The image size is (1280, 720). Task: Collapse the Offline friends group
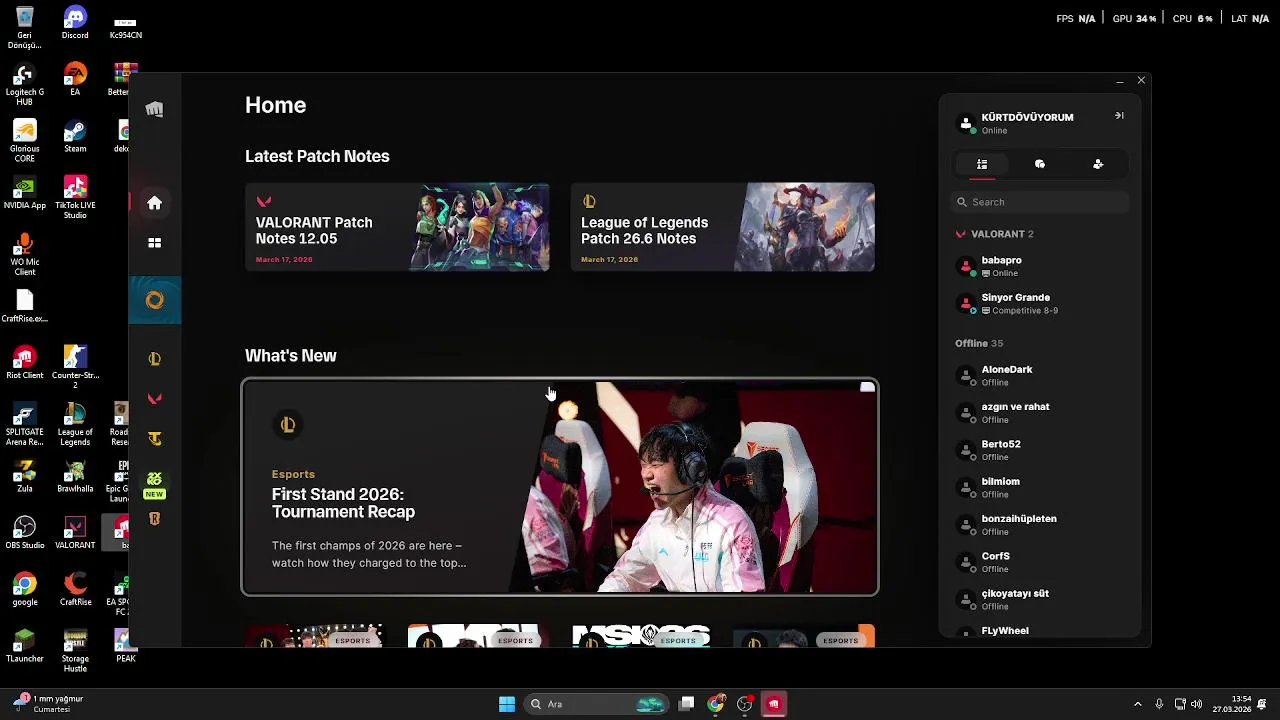pos(979,343)
